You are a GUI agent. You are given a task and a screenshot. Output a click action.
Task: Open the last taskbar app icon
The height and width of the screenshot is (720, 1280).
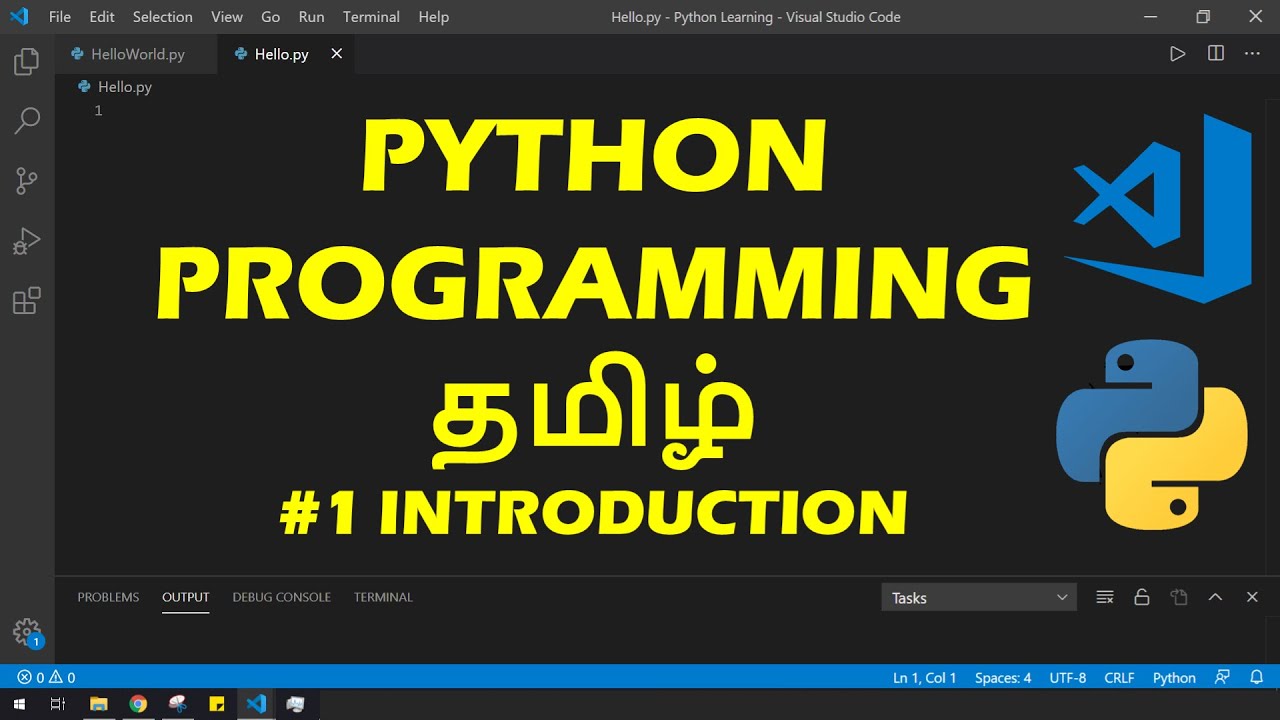coord(296,704)
